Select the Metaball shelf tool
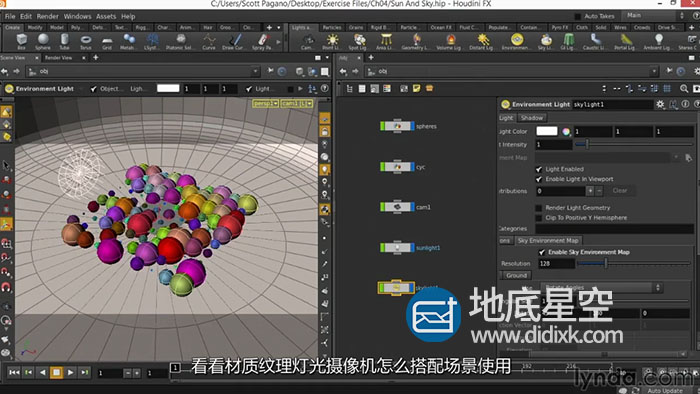This screenshot has height=394, width=700. 129,41
